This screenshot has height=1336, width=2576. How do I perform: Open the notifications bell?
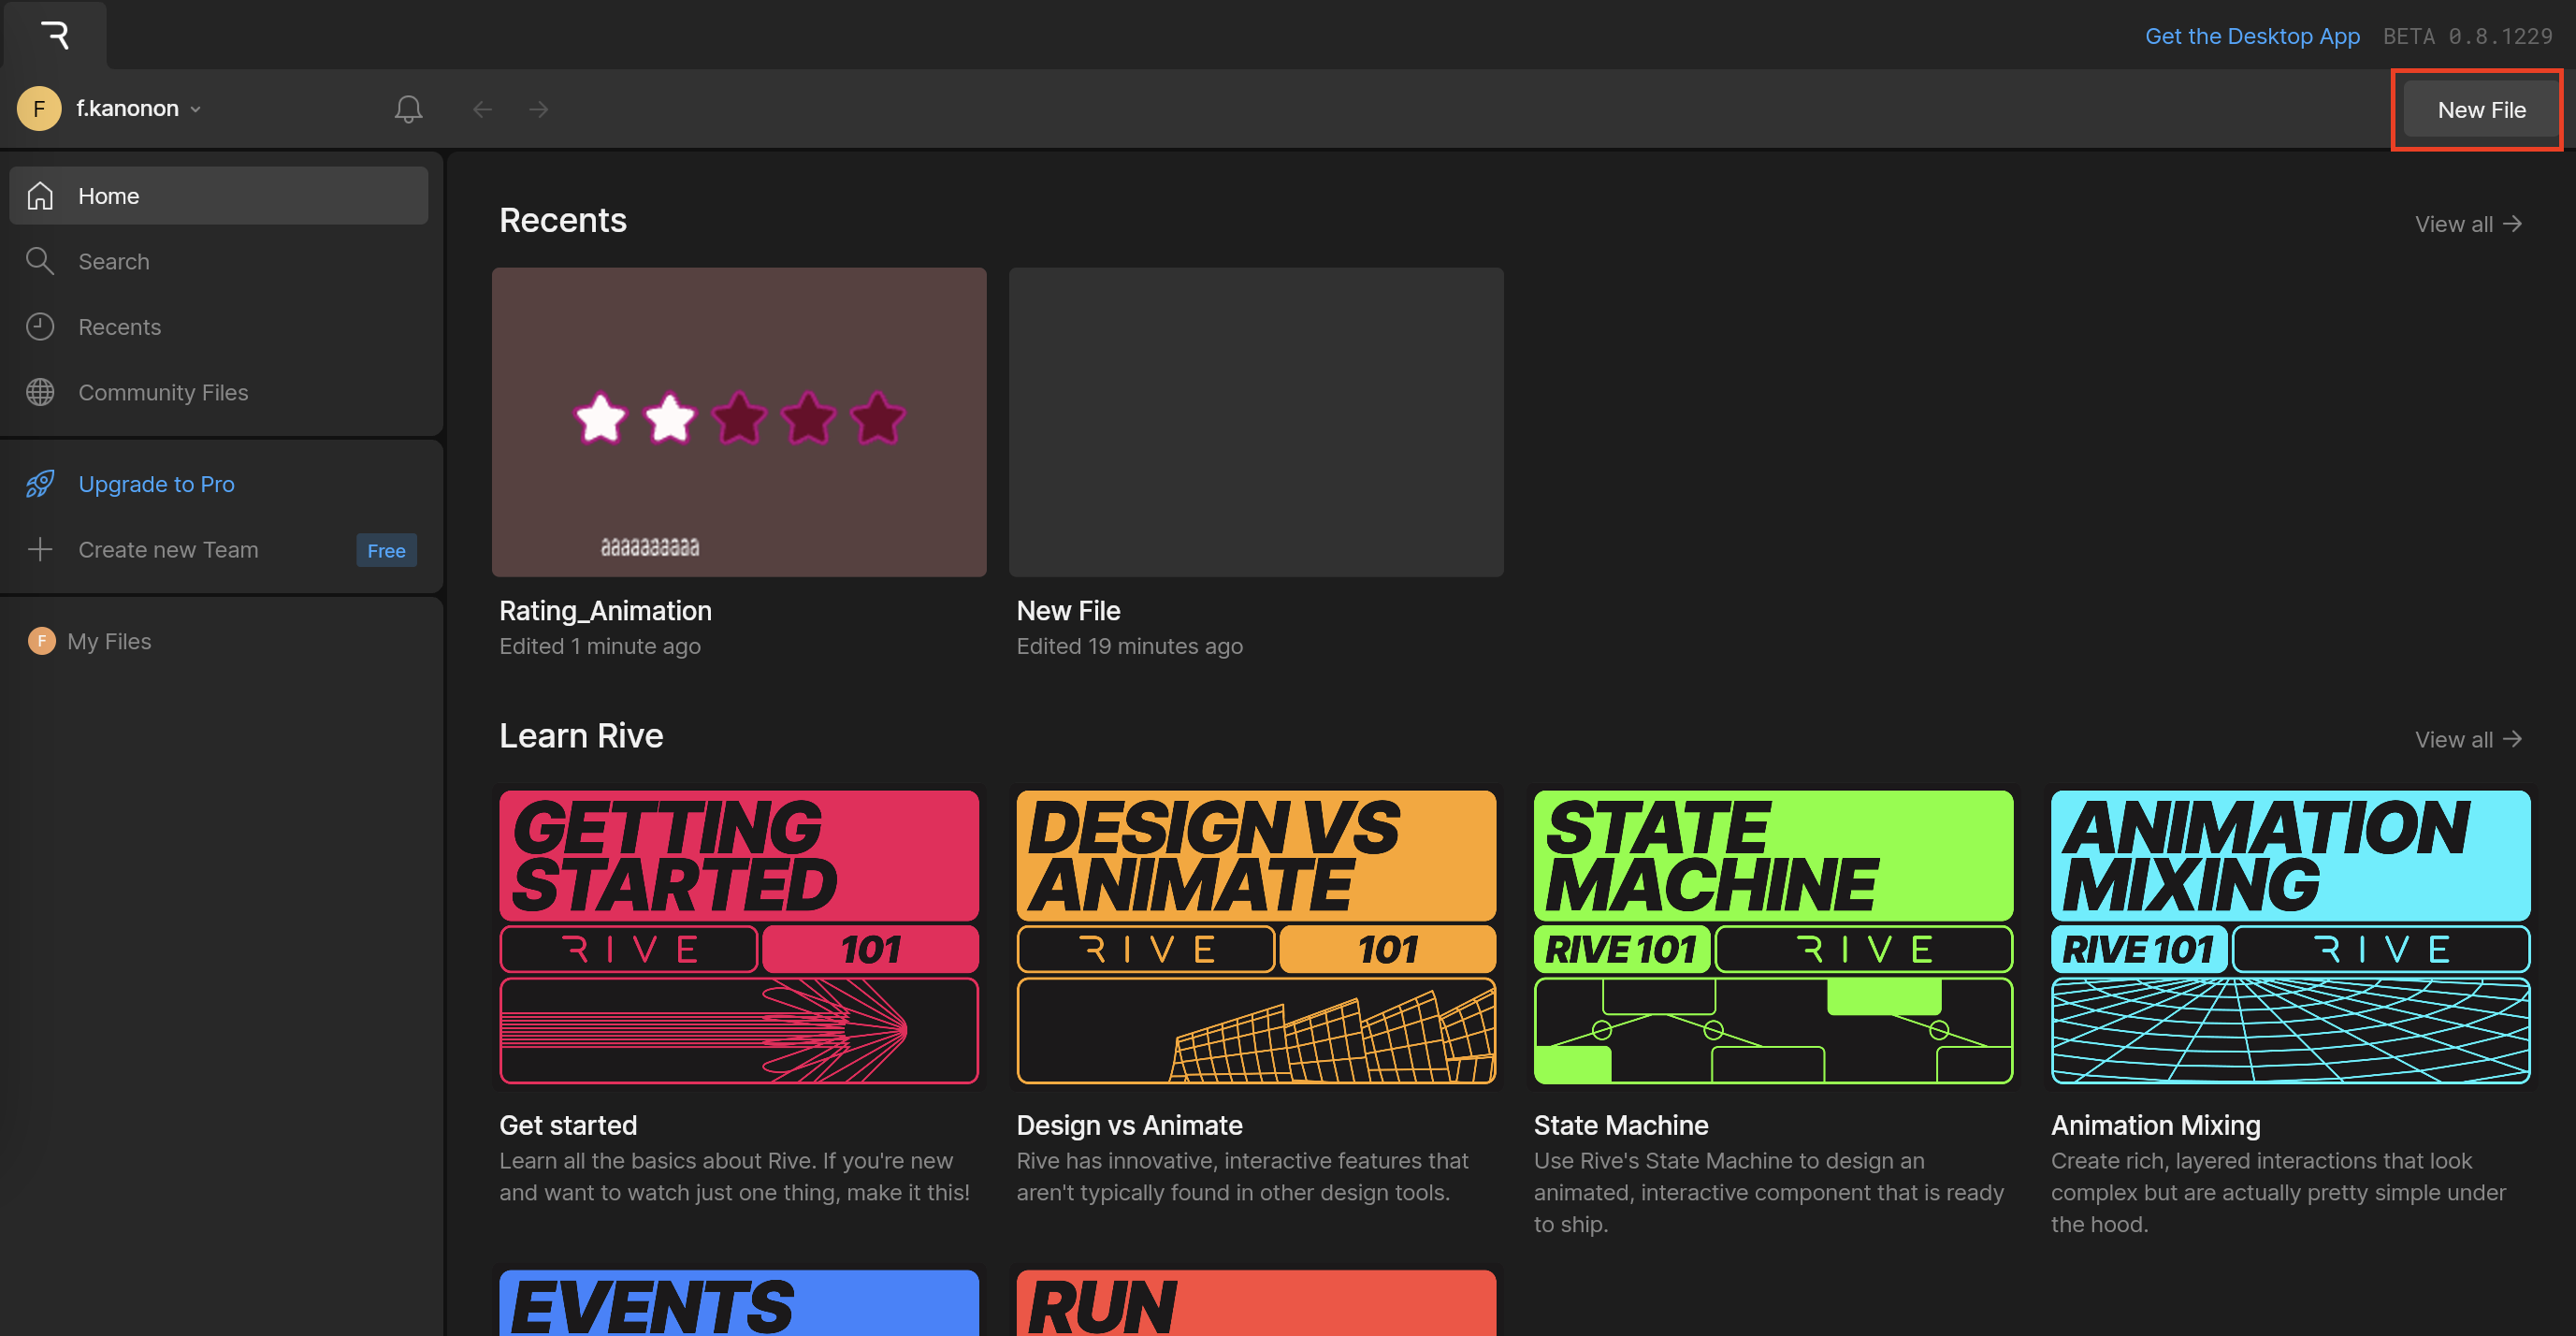pyautogui.click(x=408, y=109)
